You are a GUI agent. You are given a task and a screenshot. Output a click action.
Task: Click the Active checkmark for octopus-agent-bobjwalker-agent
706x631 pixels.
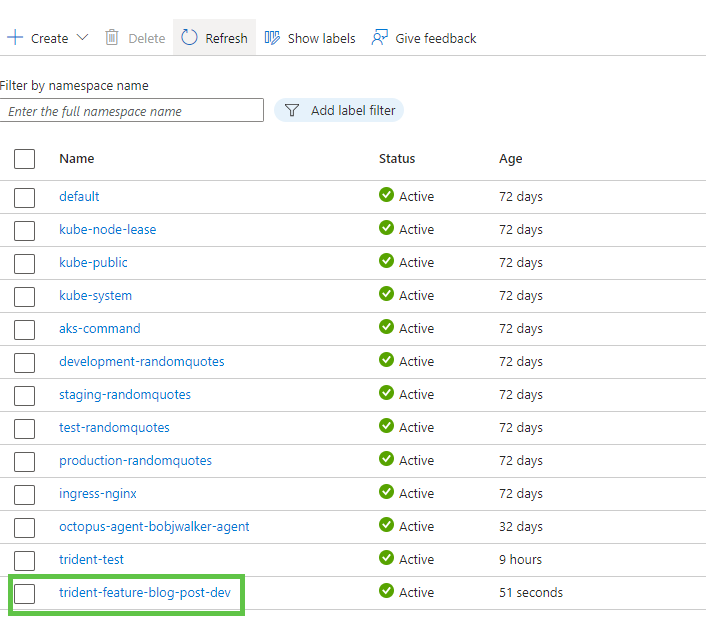(386, 524)
